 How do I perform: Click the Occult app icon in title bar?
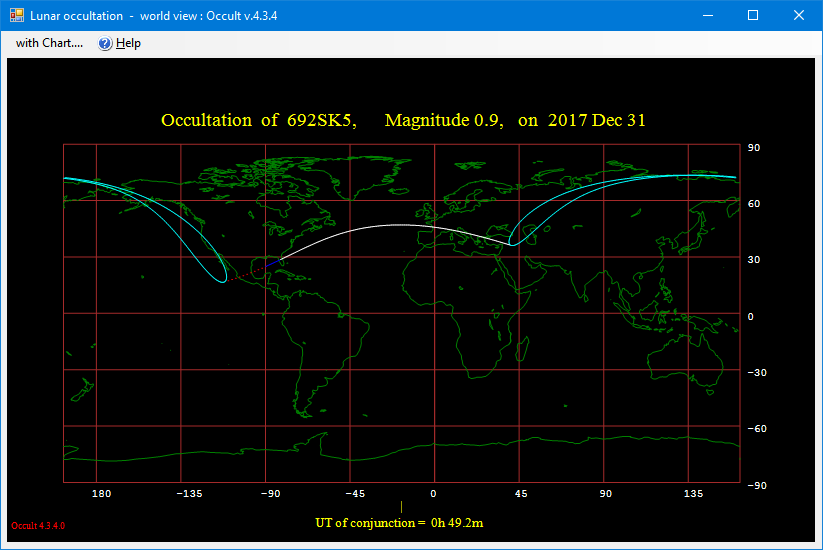[17, 15]
